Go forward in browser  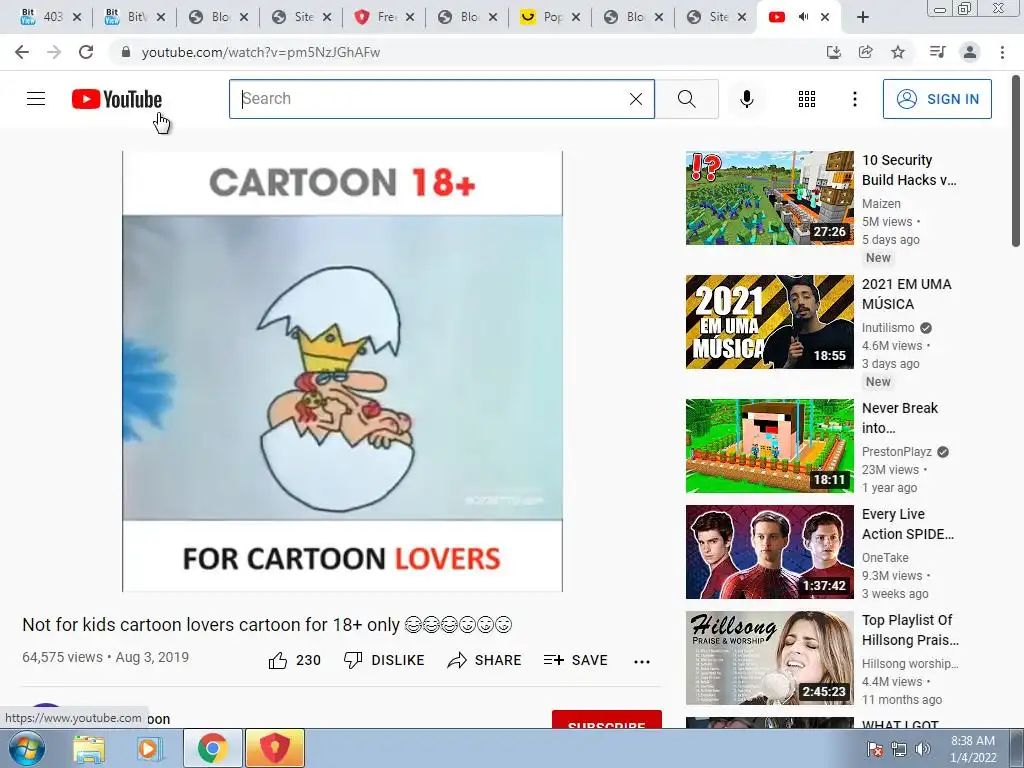click(x=54, y=52)
